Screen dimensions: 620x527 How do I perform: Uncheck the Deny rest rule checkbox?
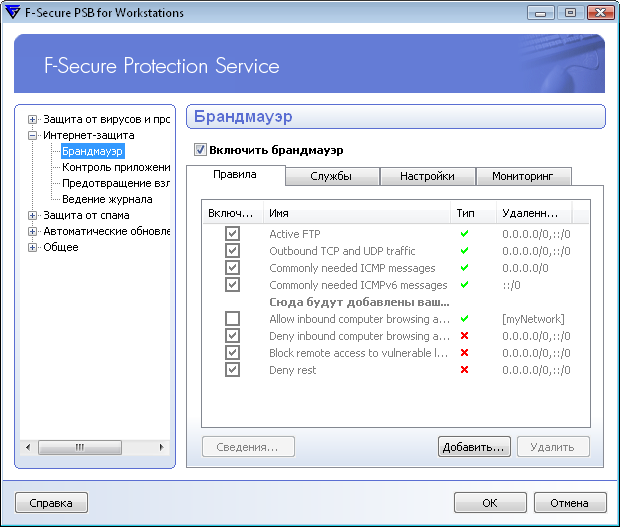pyautogui.click(x=232, y=369)
